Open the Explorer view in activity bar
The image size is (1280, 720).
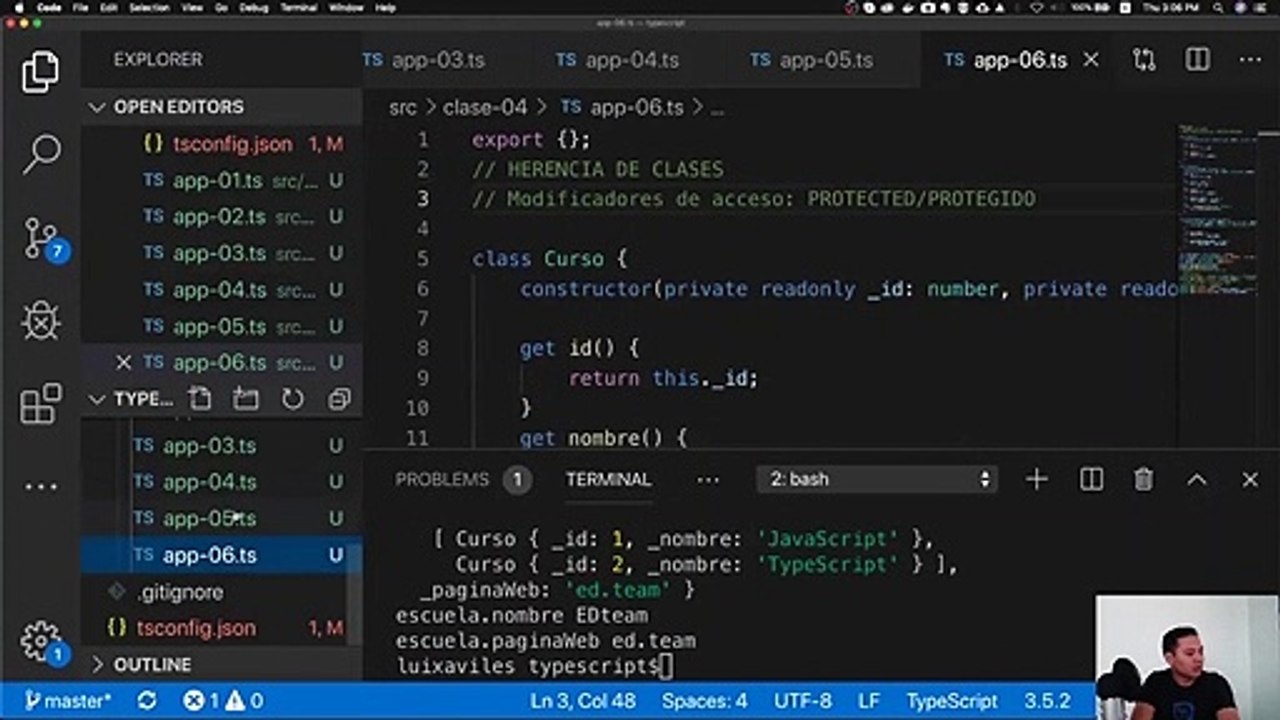click(x=40, y=72)
